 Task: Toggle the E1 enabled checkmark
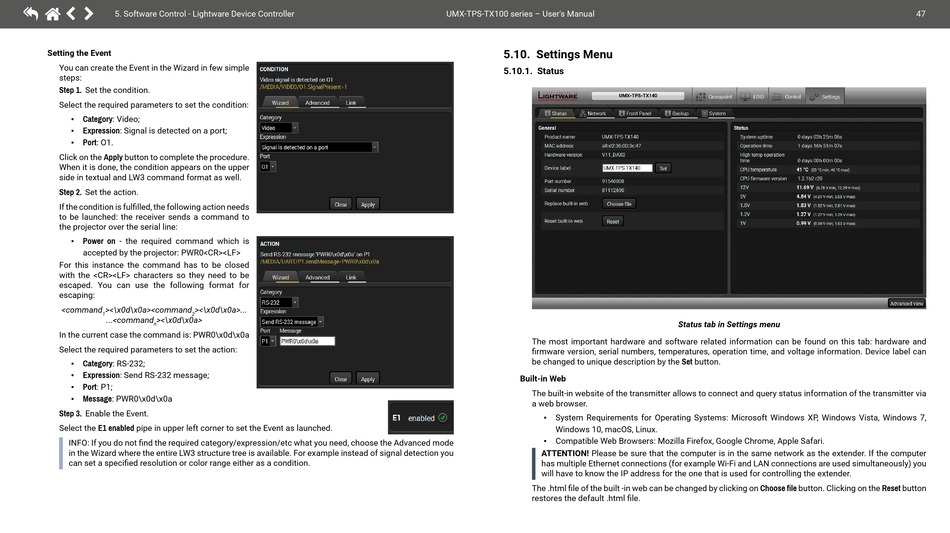click(x=443, y=418)
